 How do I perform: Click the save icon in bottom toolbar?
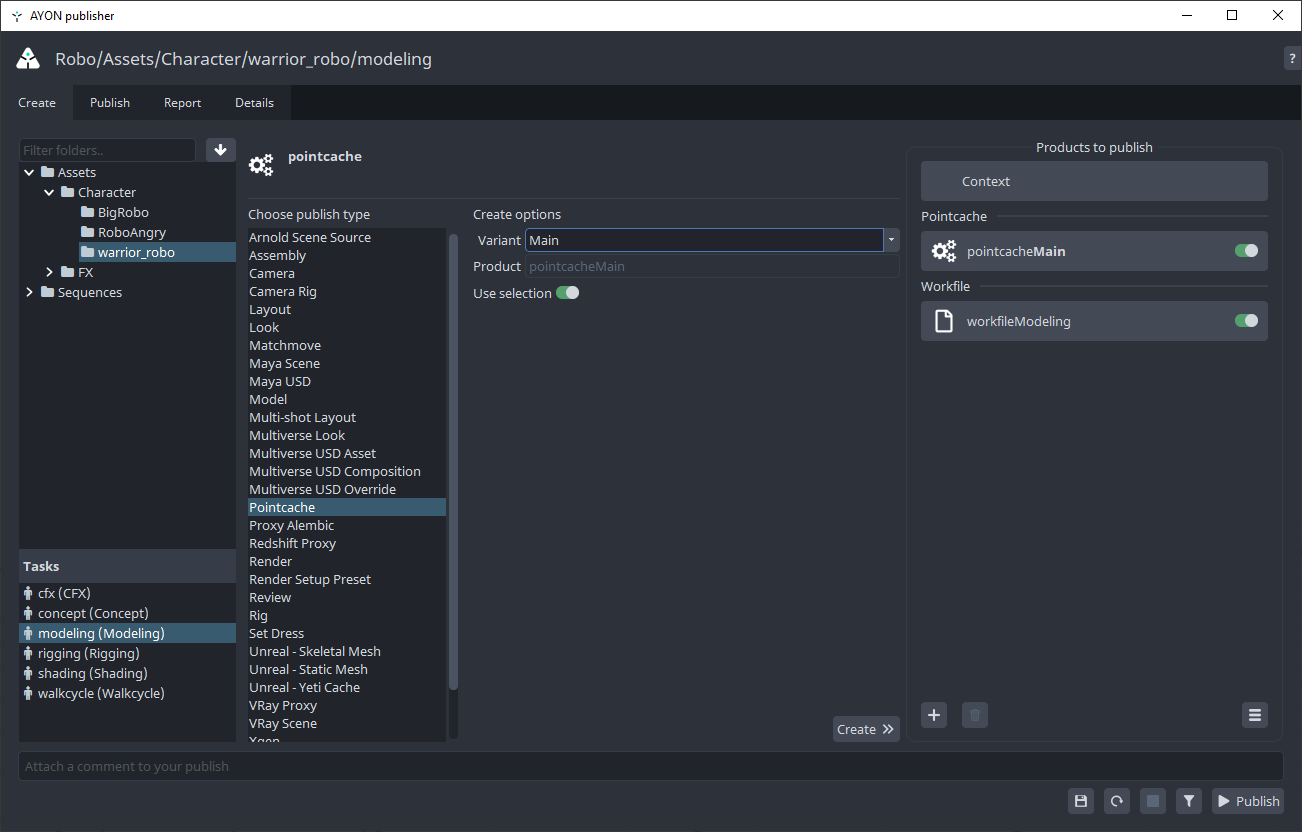coord(1080,801)
